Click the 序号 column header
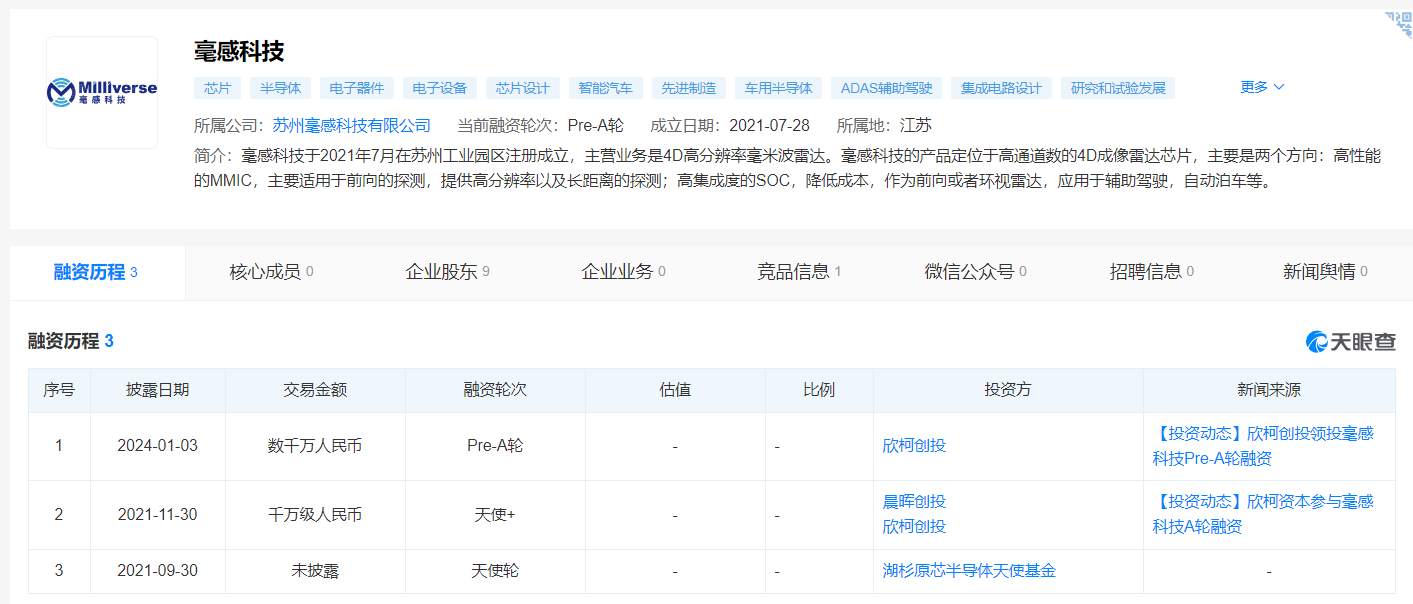Viewport: 1413px width, 604px height. (59, 390)
